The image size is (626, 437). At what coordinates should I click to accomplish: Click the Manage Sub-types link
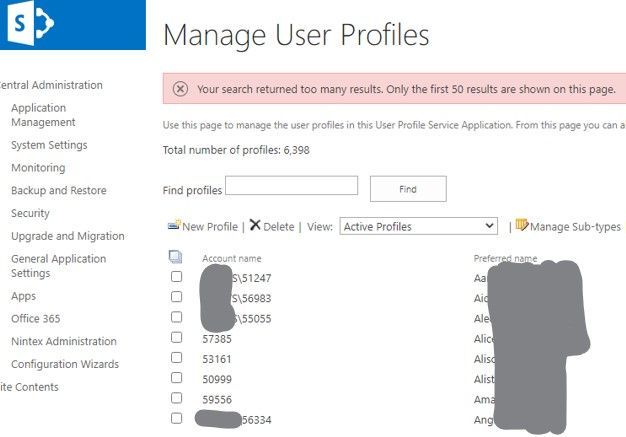coord(575,227)
